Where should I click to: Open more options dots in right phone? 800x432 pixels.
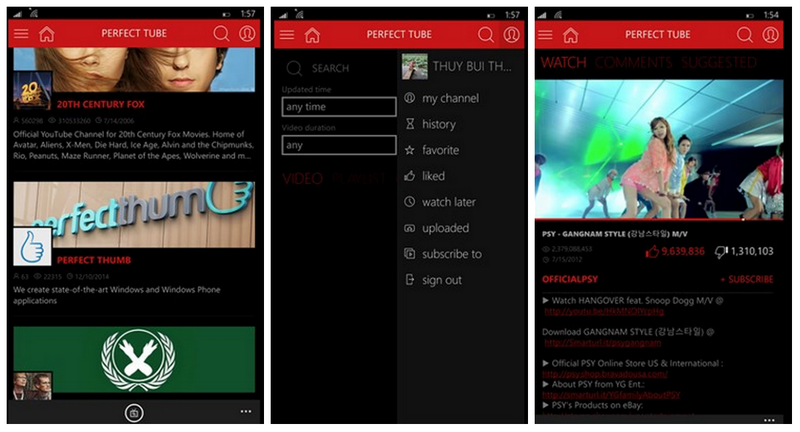(x=769, y=420)
